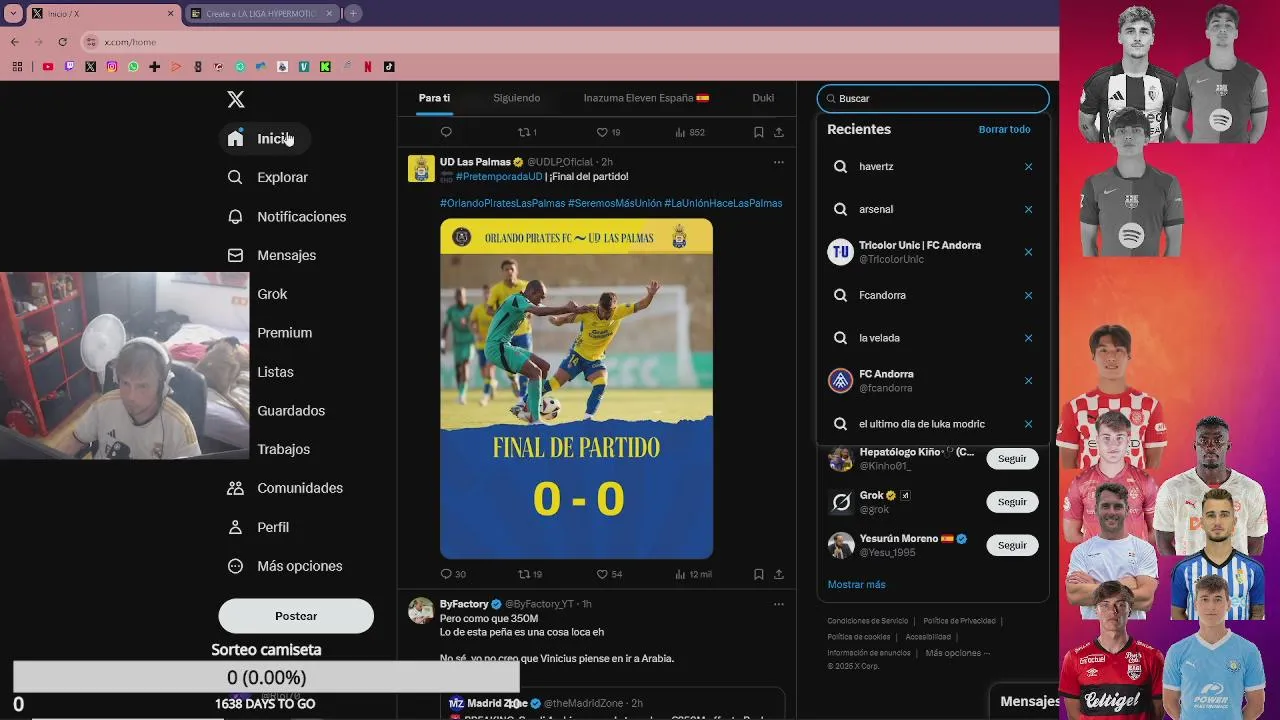This screenshot has height=720, width=1280.
Task: Open the 'Duki' timeline tab
Action: tap(763, 98)
